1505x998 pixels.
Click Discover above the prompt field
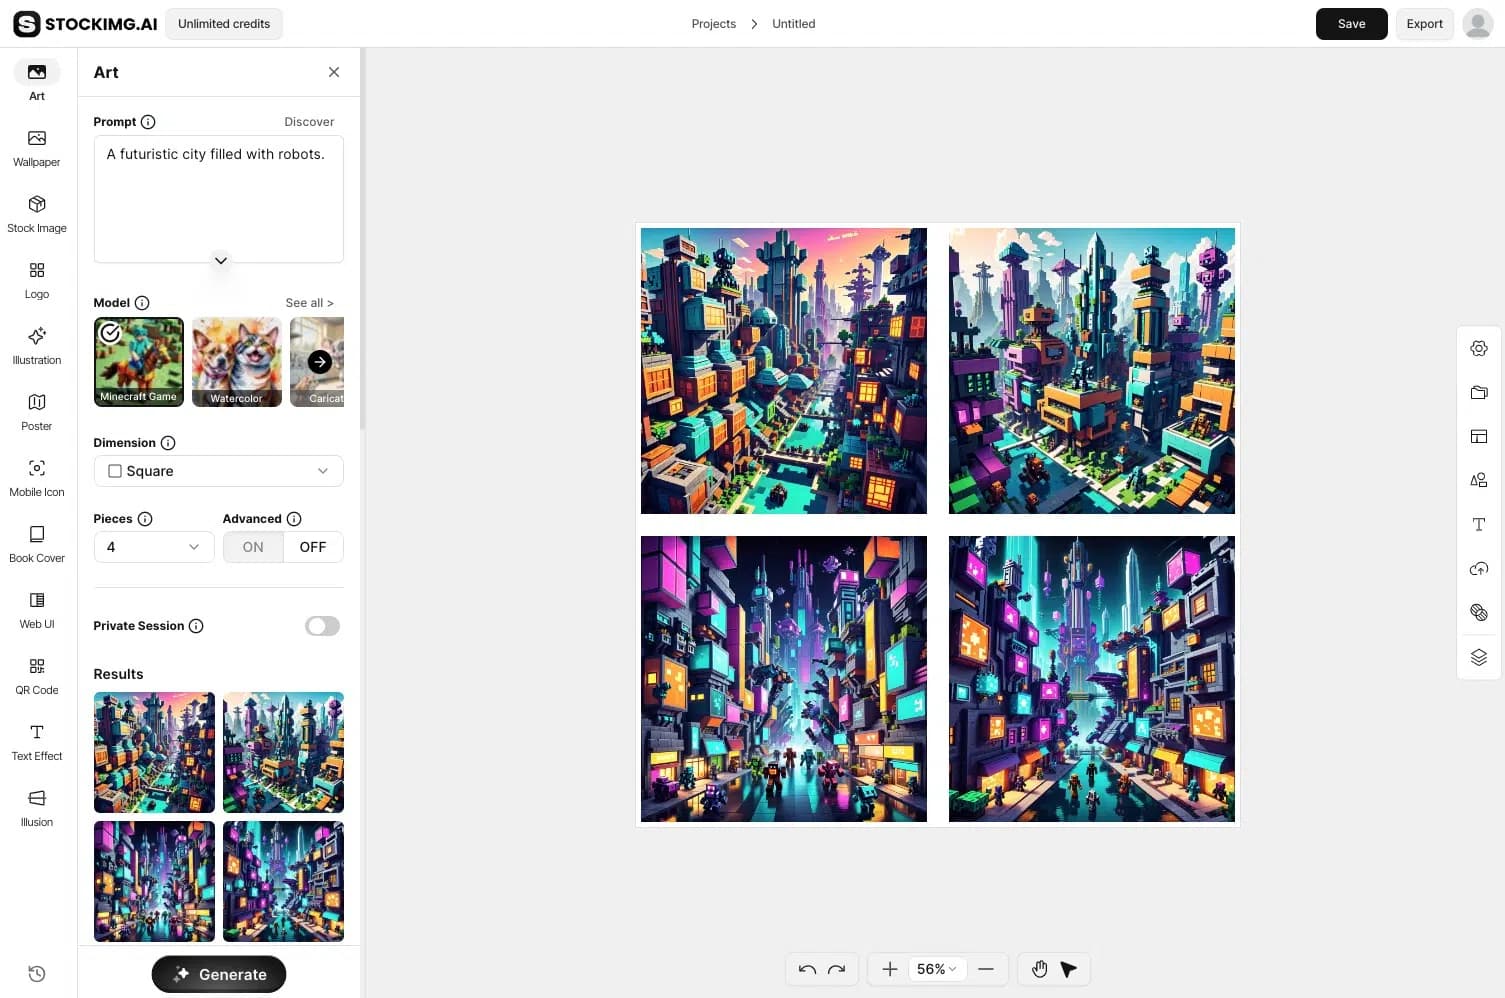308,121
